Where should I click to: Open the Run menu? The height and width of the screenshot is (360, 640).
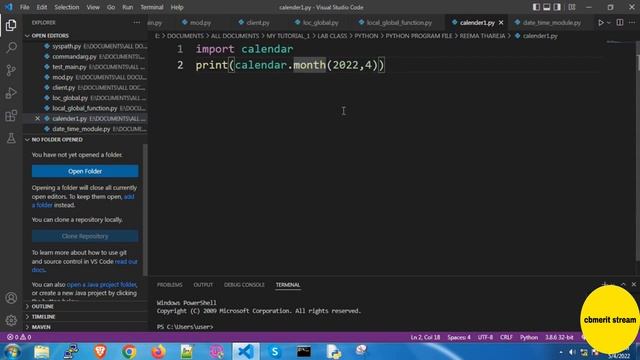click(128, 7)
